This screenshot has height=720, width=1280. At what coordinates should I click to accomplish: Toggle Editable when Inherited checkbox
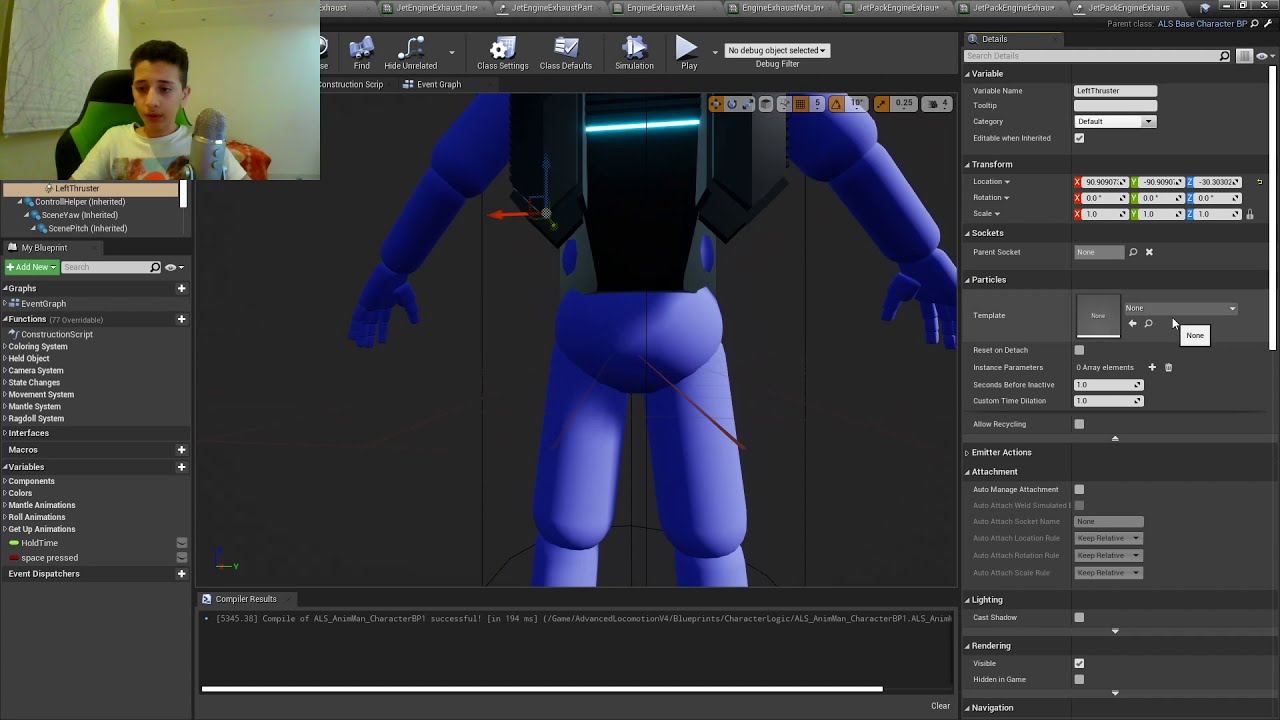pos(1079,138)
